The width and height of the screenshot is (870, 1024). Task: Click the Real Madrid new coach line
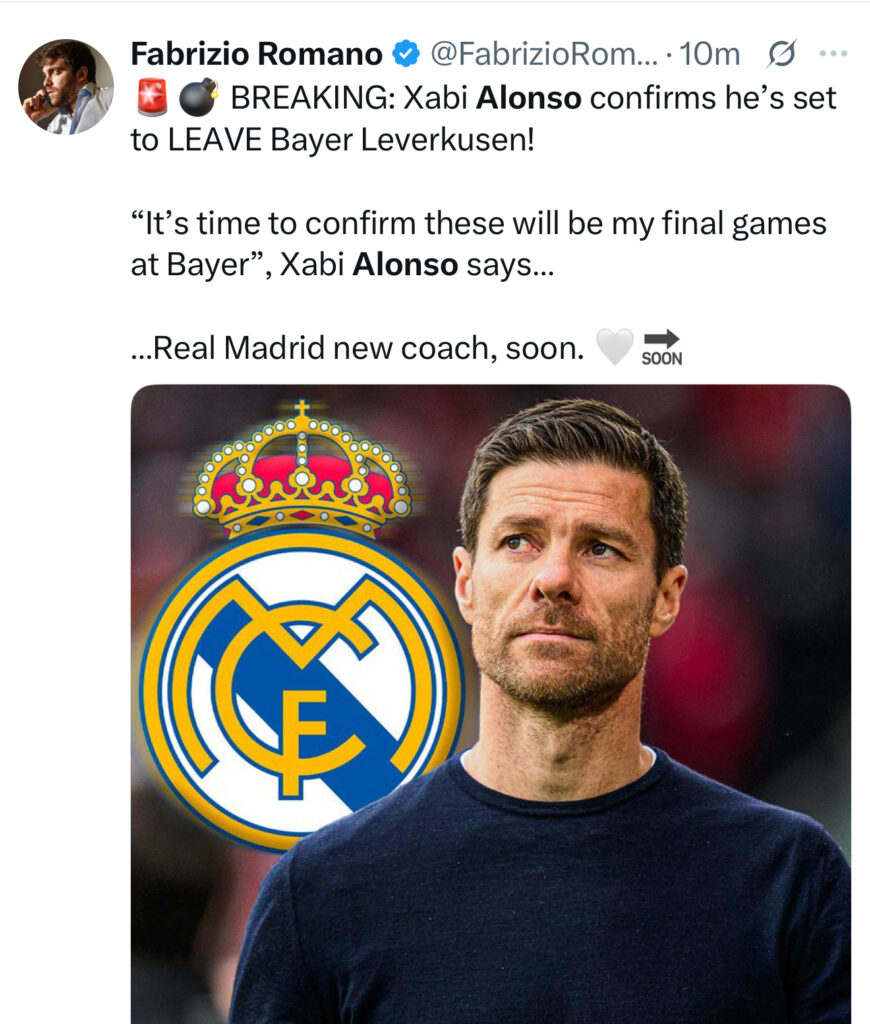[358, 347]
